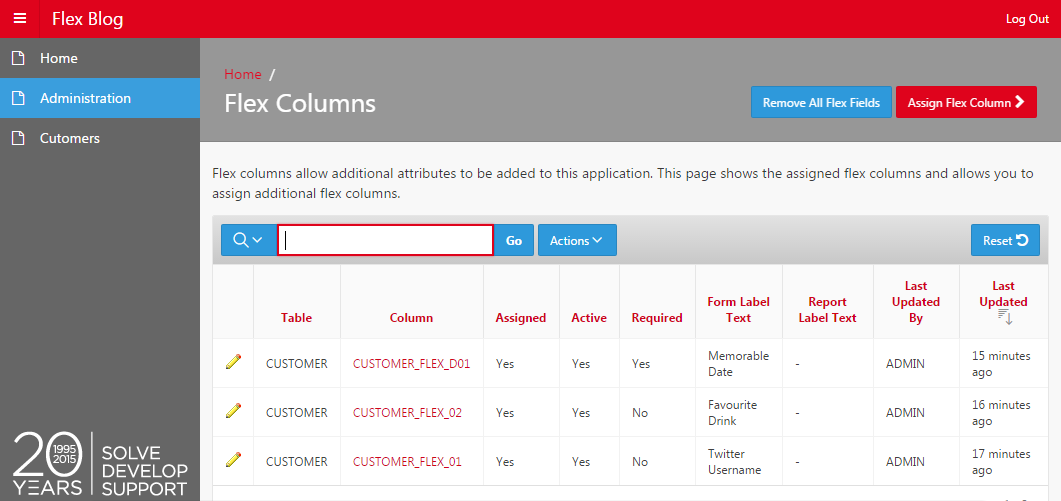Expand the Actions menu
1061x501 pixels.
(577, 240)
